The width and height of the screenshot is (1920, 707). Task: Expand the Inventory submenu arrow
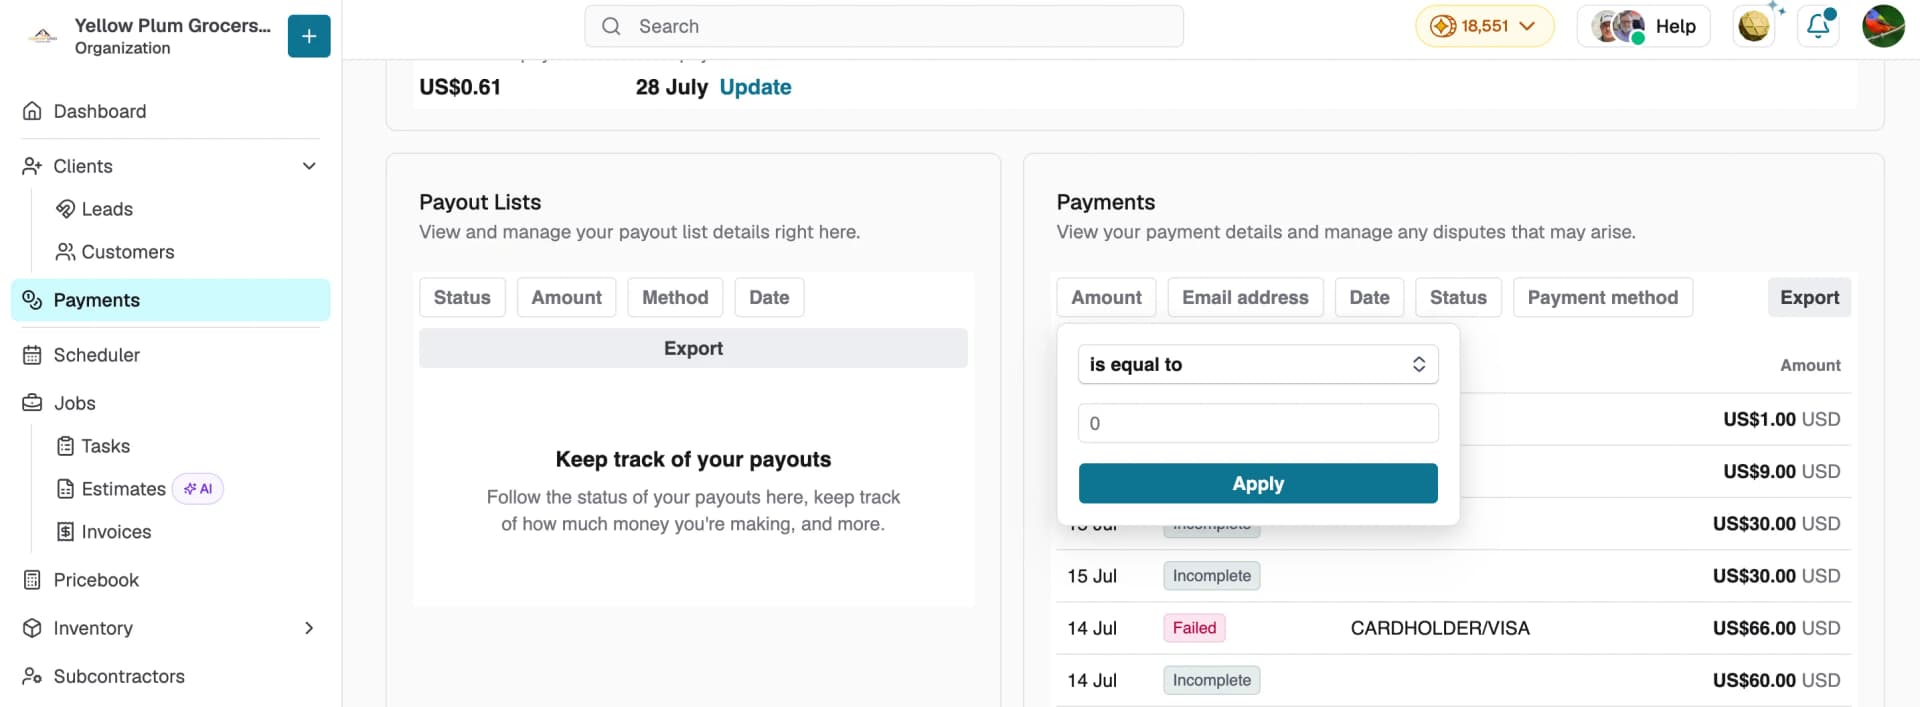coord(309,628)
